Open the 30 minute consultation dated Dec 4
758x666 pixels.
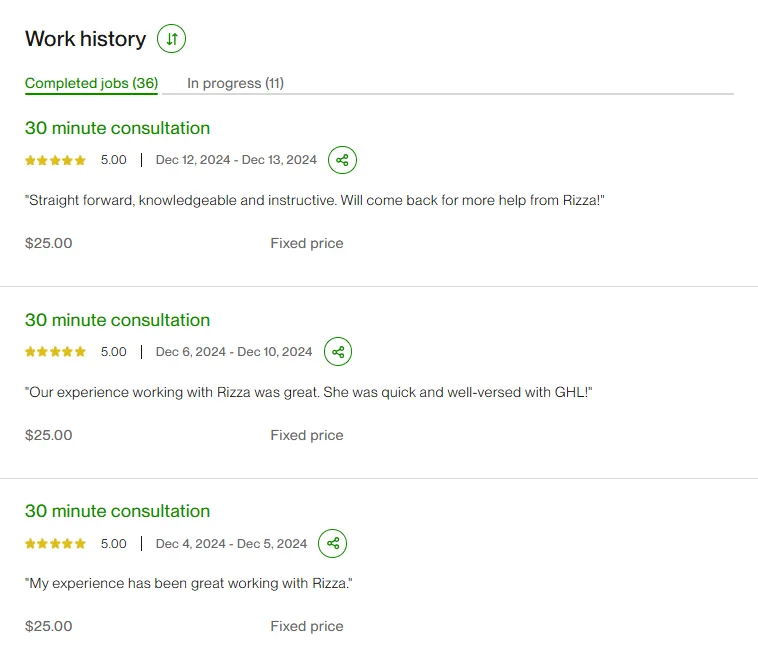[x=117, y=511]
